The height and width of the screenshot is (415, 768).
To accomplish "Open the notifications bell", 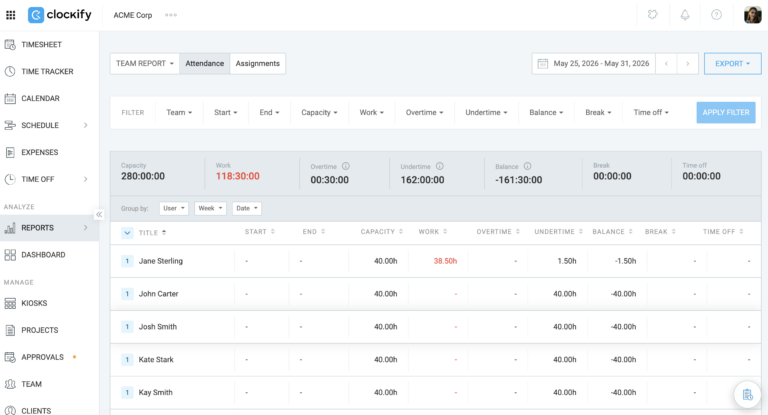I will 685,15.
